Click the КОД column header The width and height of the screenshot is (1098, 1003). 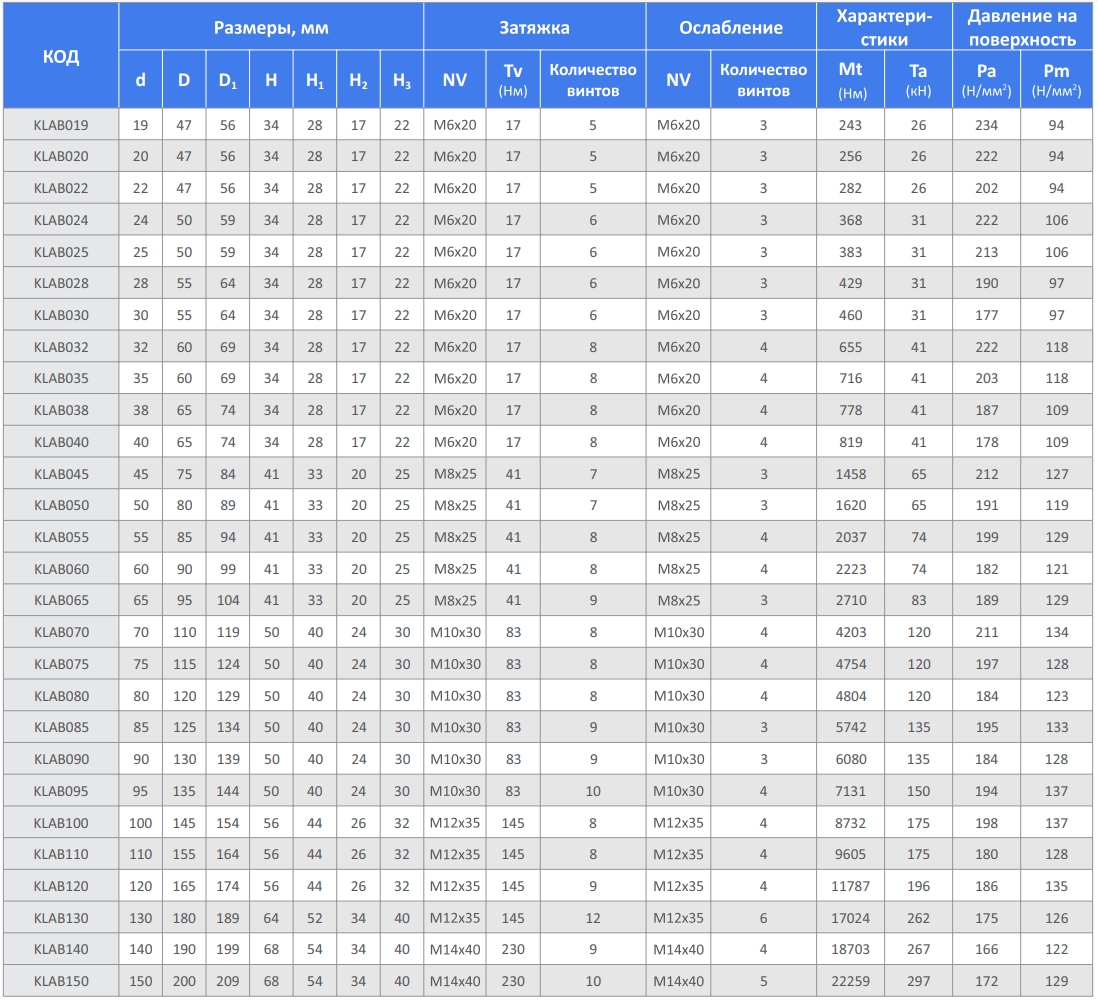click(61, 56)
